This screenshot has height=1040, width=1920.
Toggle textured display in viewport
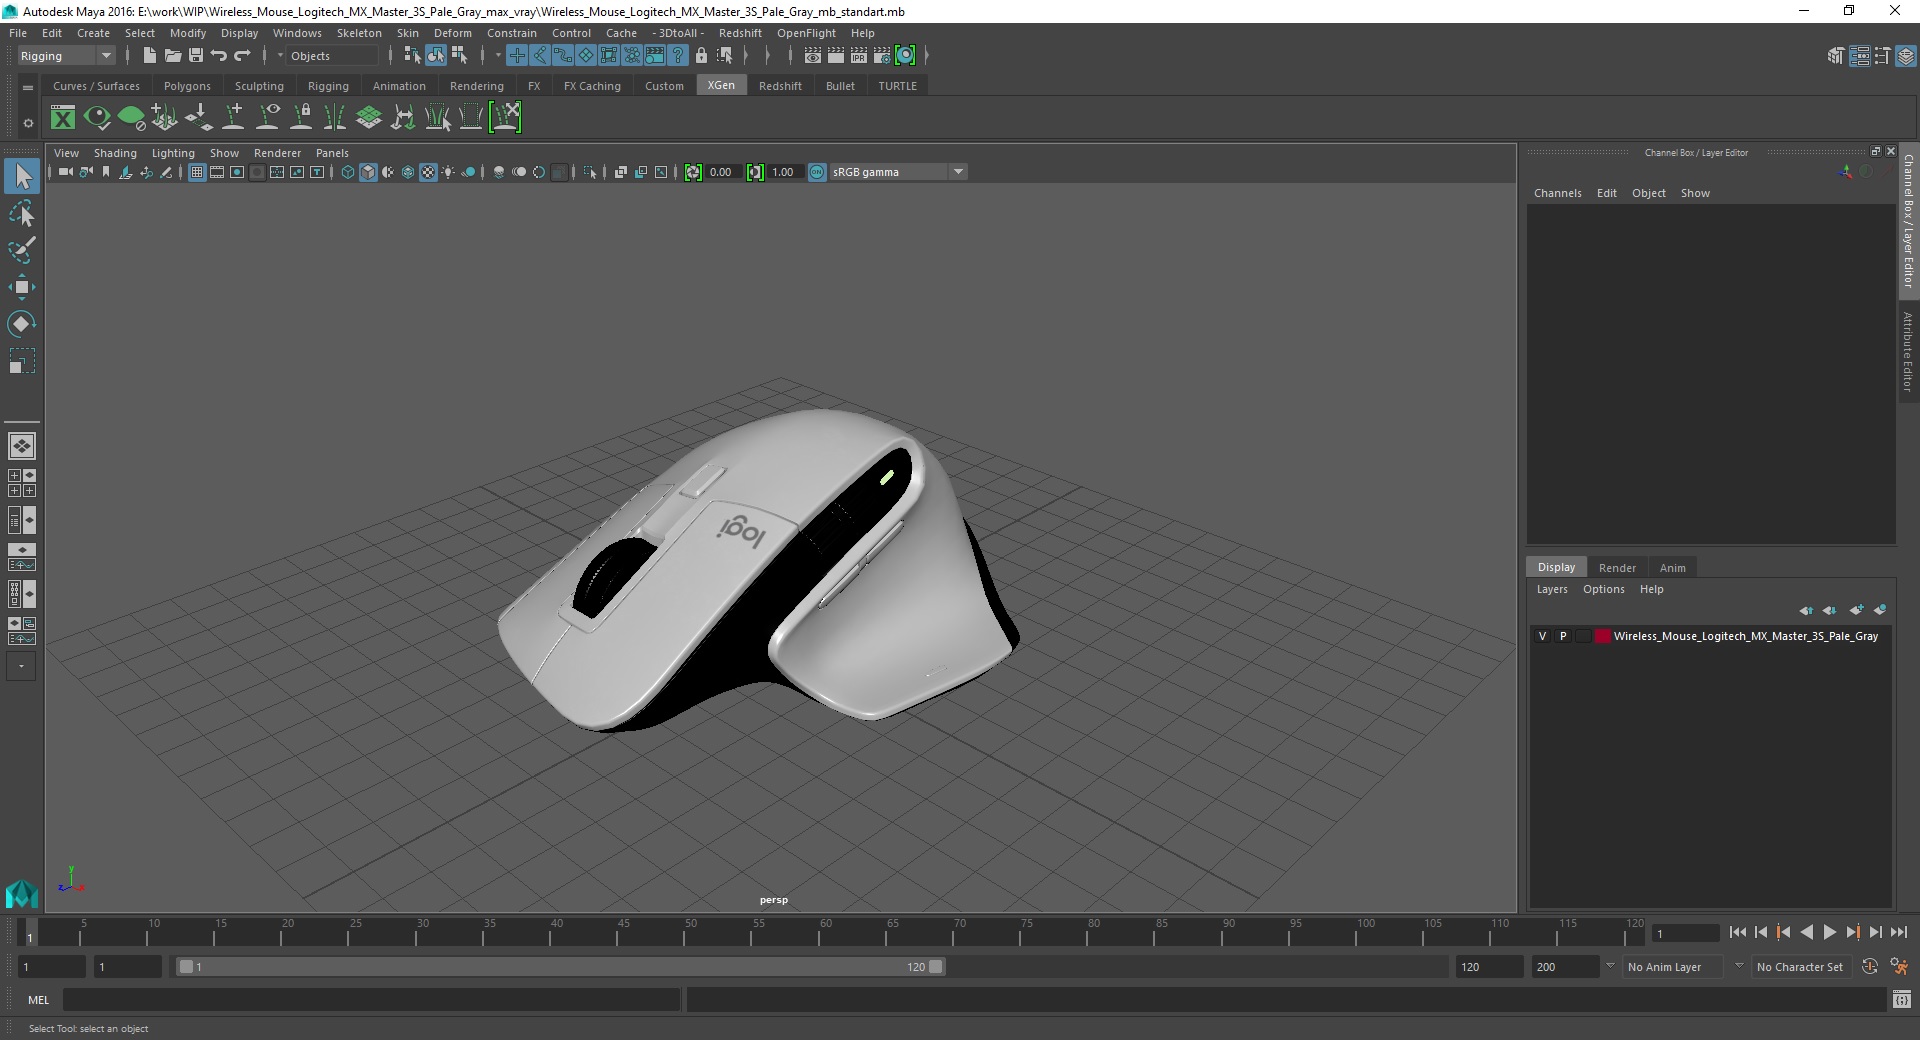coord(428,172)
